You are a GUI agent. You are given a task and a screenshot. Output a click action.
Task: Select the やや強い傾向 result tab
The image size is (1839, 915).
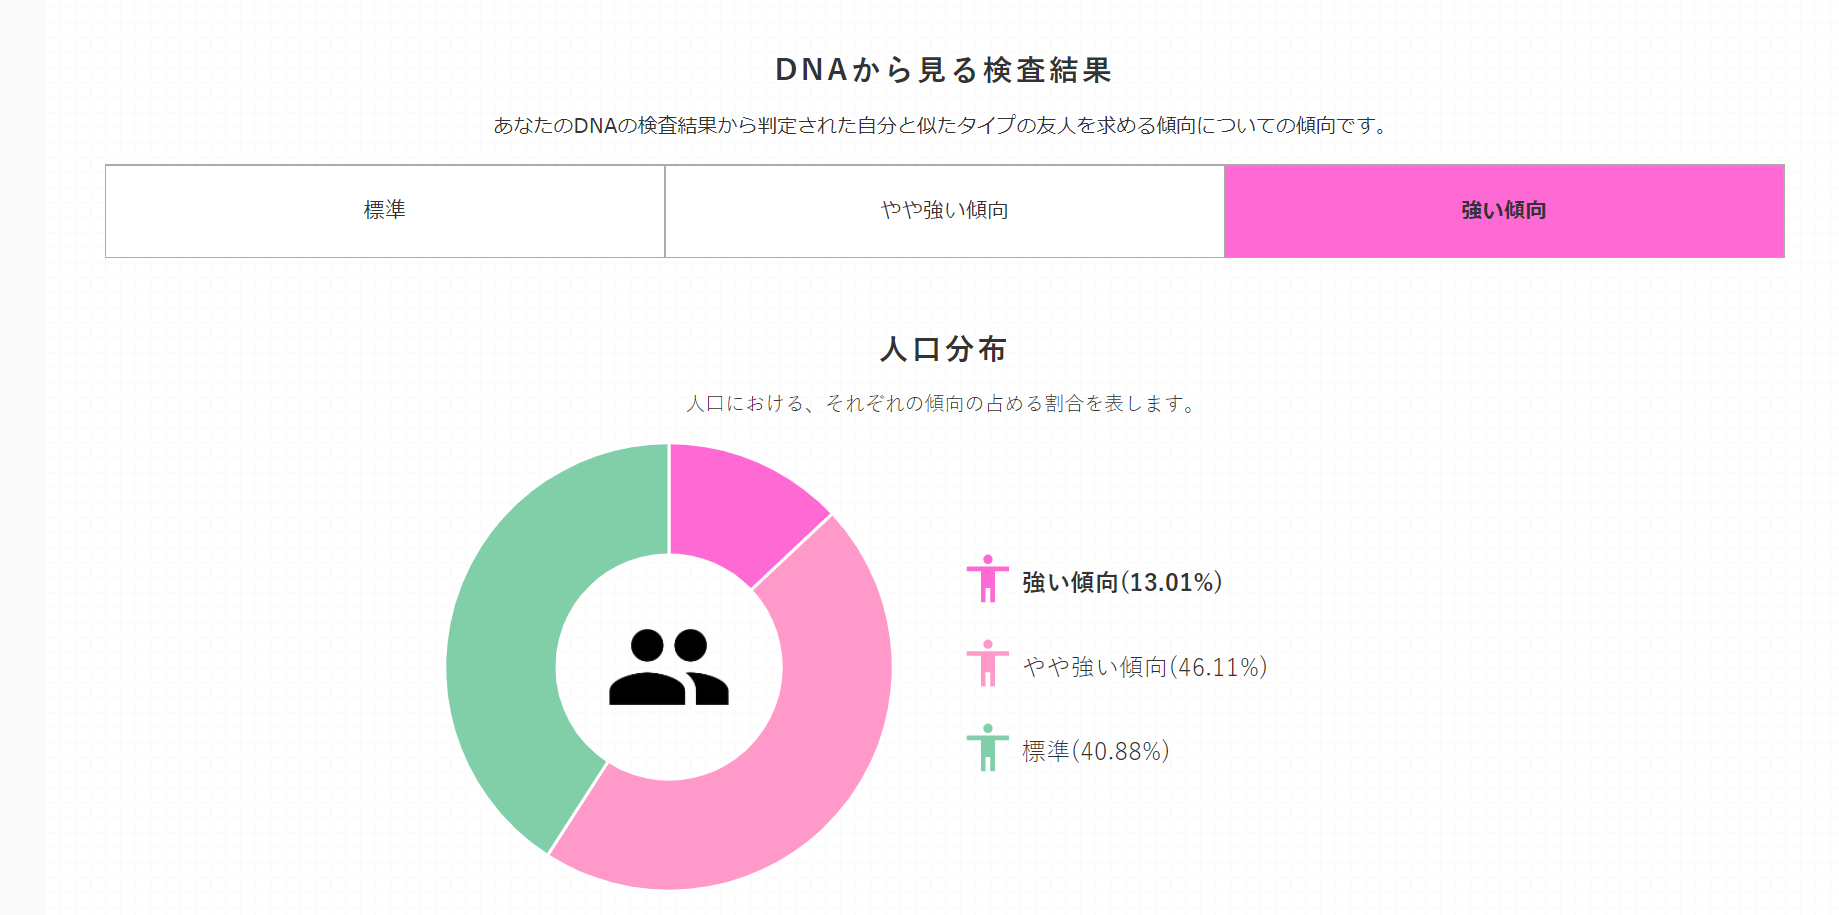click(x=945, y=211)
